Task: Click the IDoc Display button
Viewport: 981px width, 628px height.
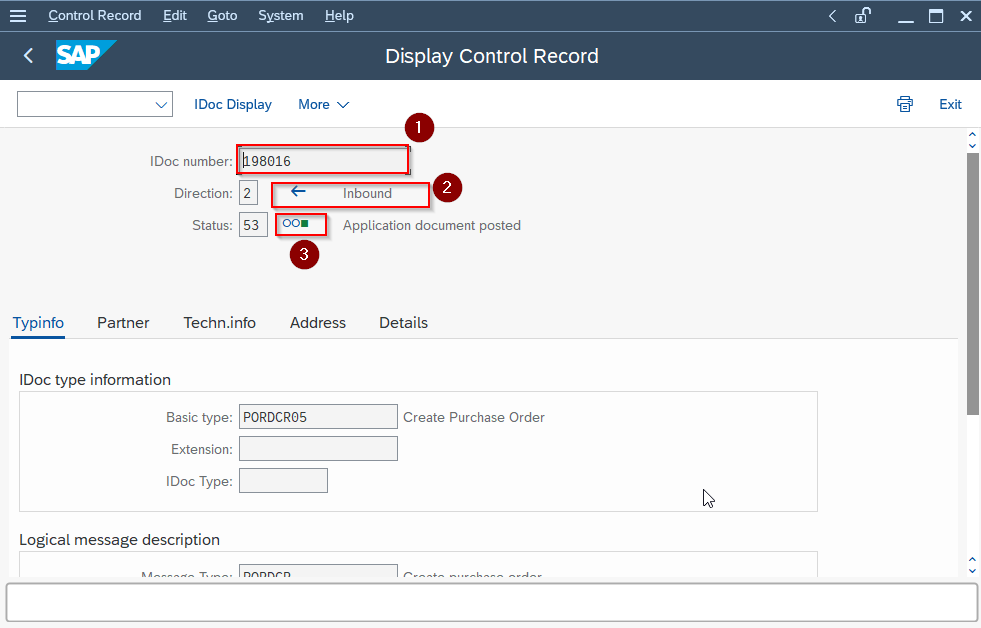Action: pos(233,104)
